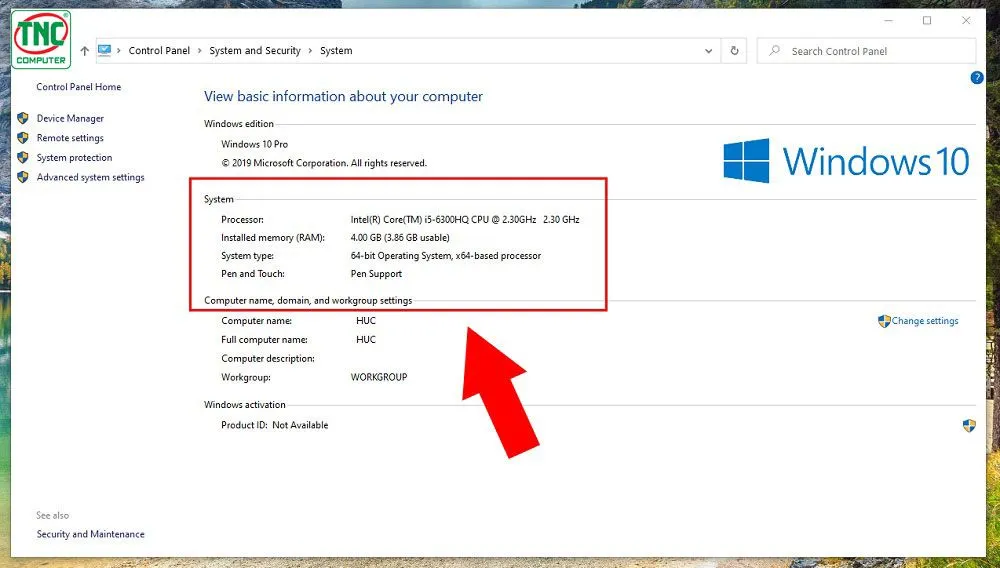Open help via the question mark icon

[977, 78]
